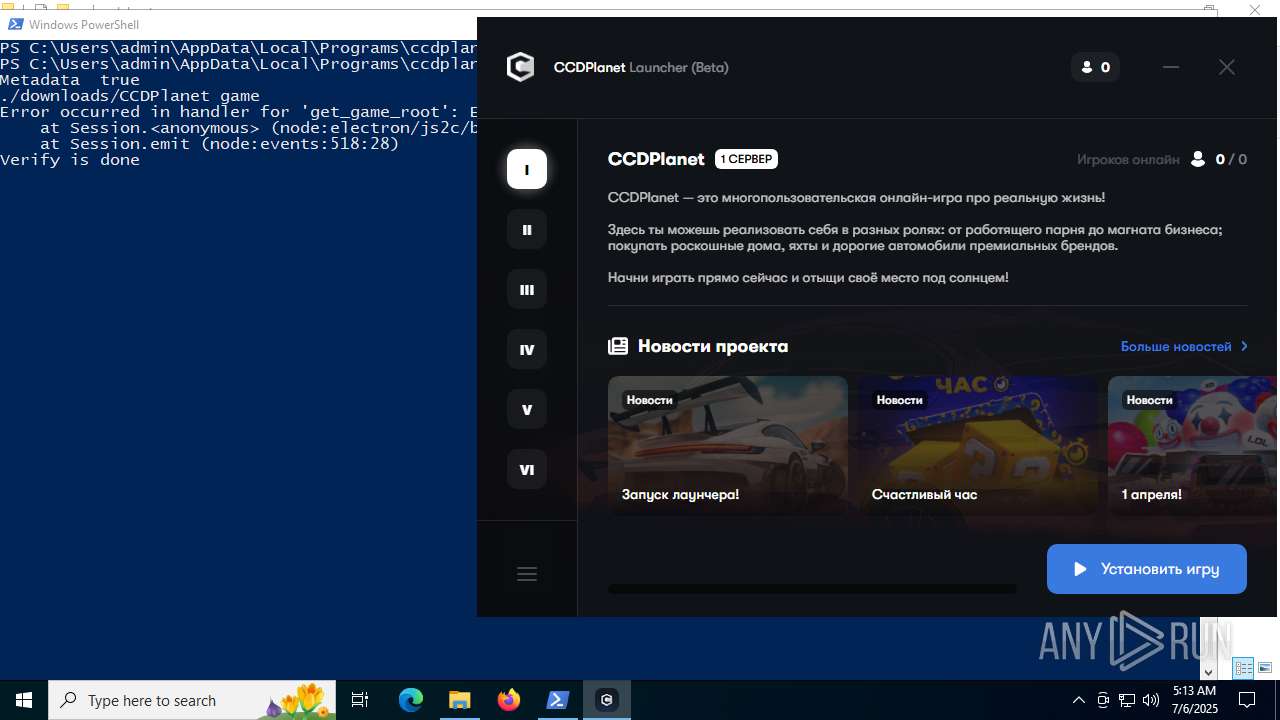The width and height of the screenshot is (1280, 720).
Task: Click the CCDPlanet Launcher (Beta) title
Action: coord(641,67)
